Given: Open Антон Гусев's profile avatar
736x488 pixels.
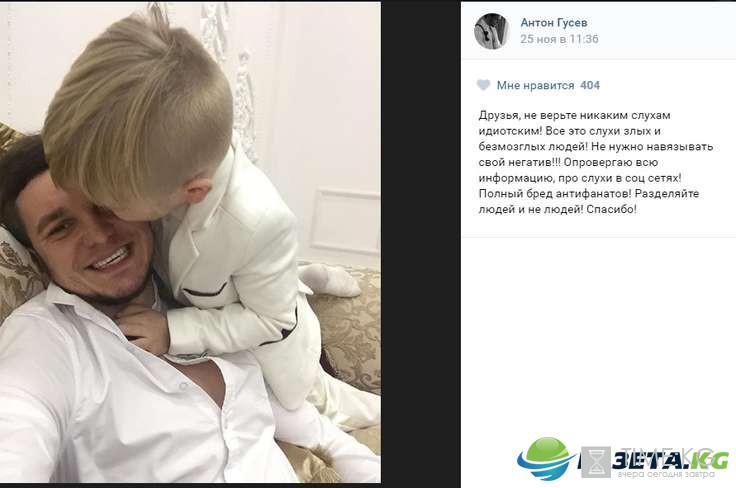Looking at the screenshot, I should click(x=491, y=31).
